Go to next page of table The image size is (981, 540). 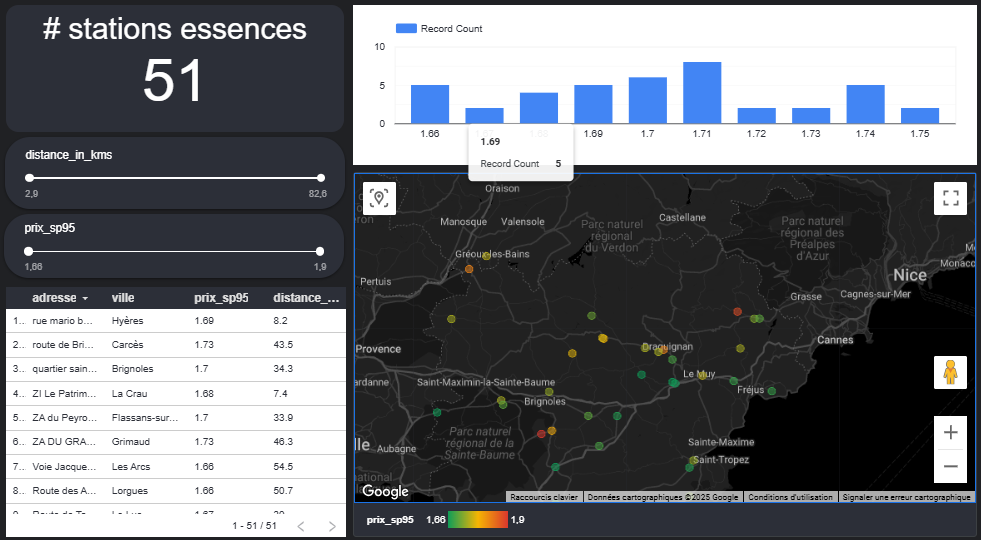[x=332, y=526]
